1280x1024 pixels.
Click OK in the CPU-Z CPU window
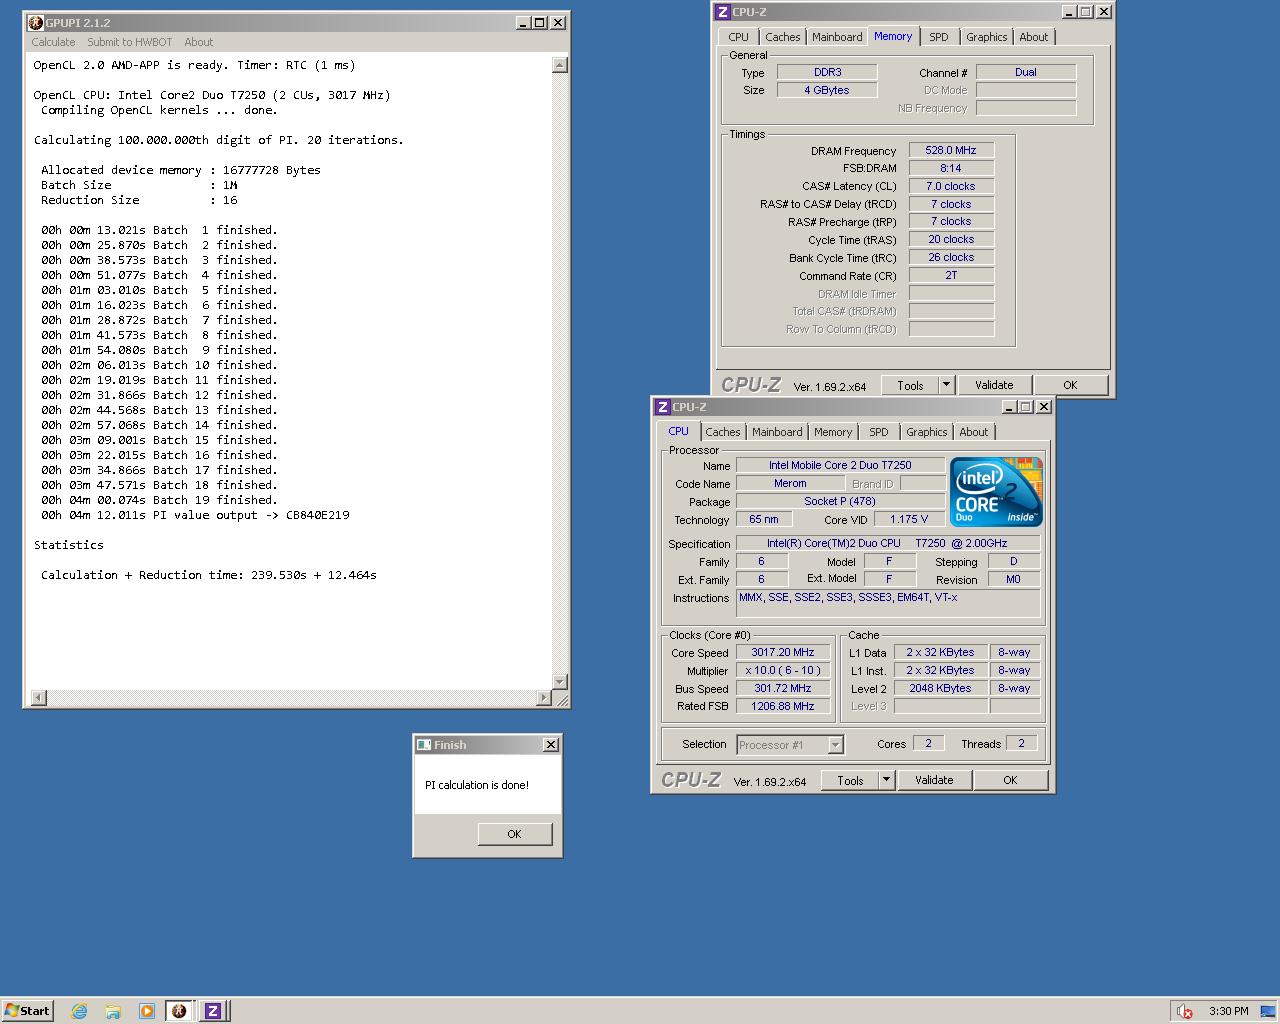pos(1010,780)
